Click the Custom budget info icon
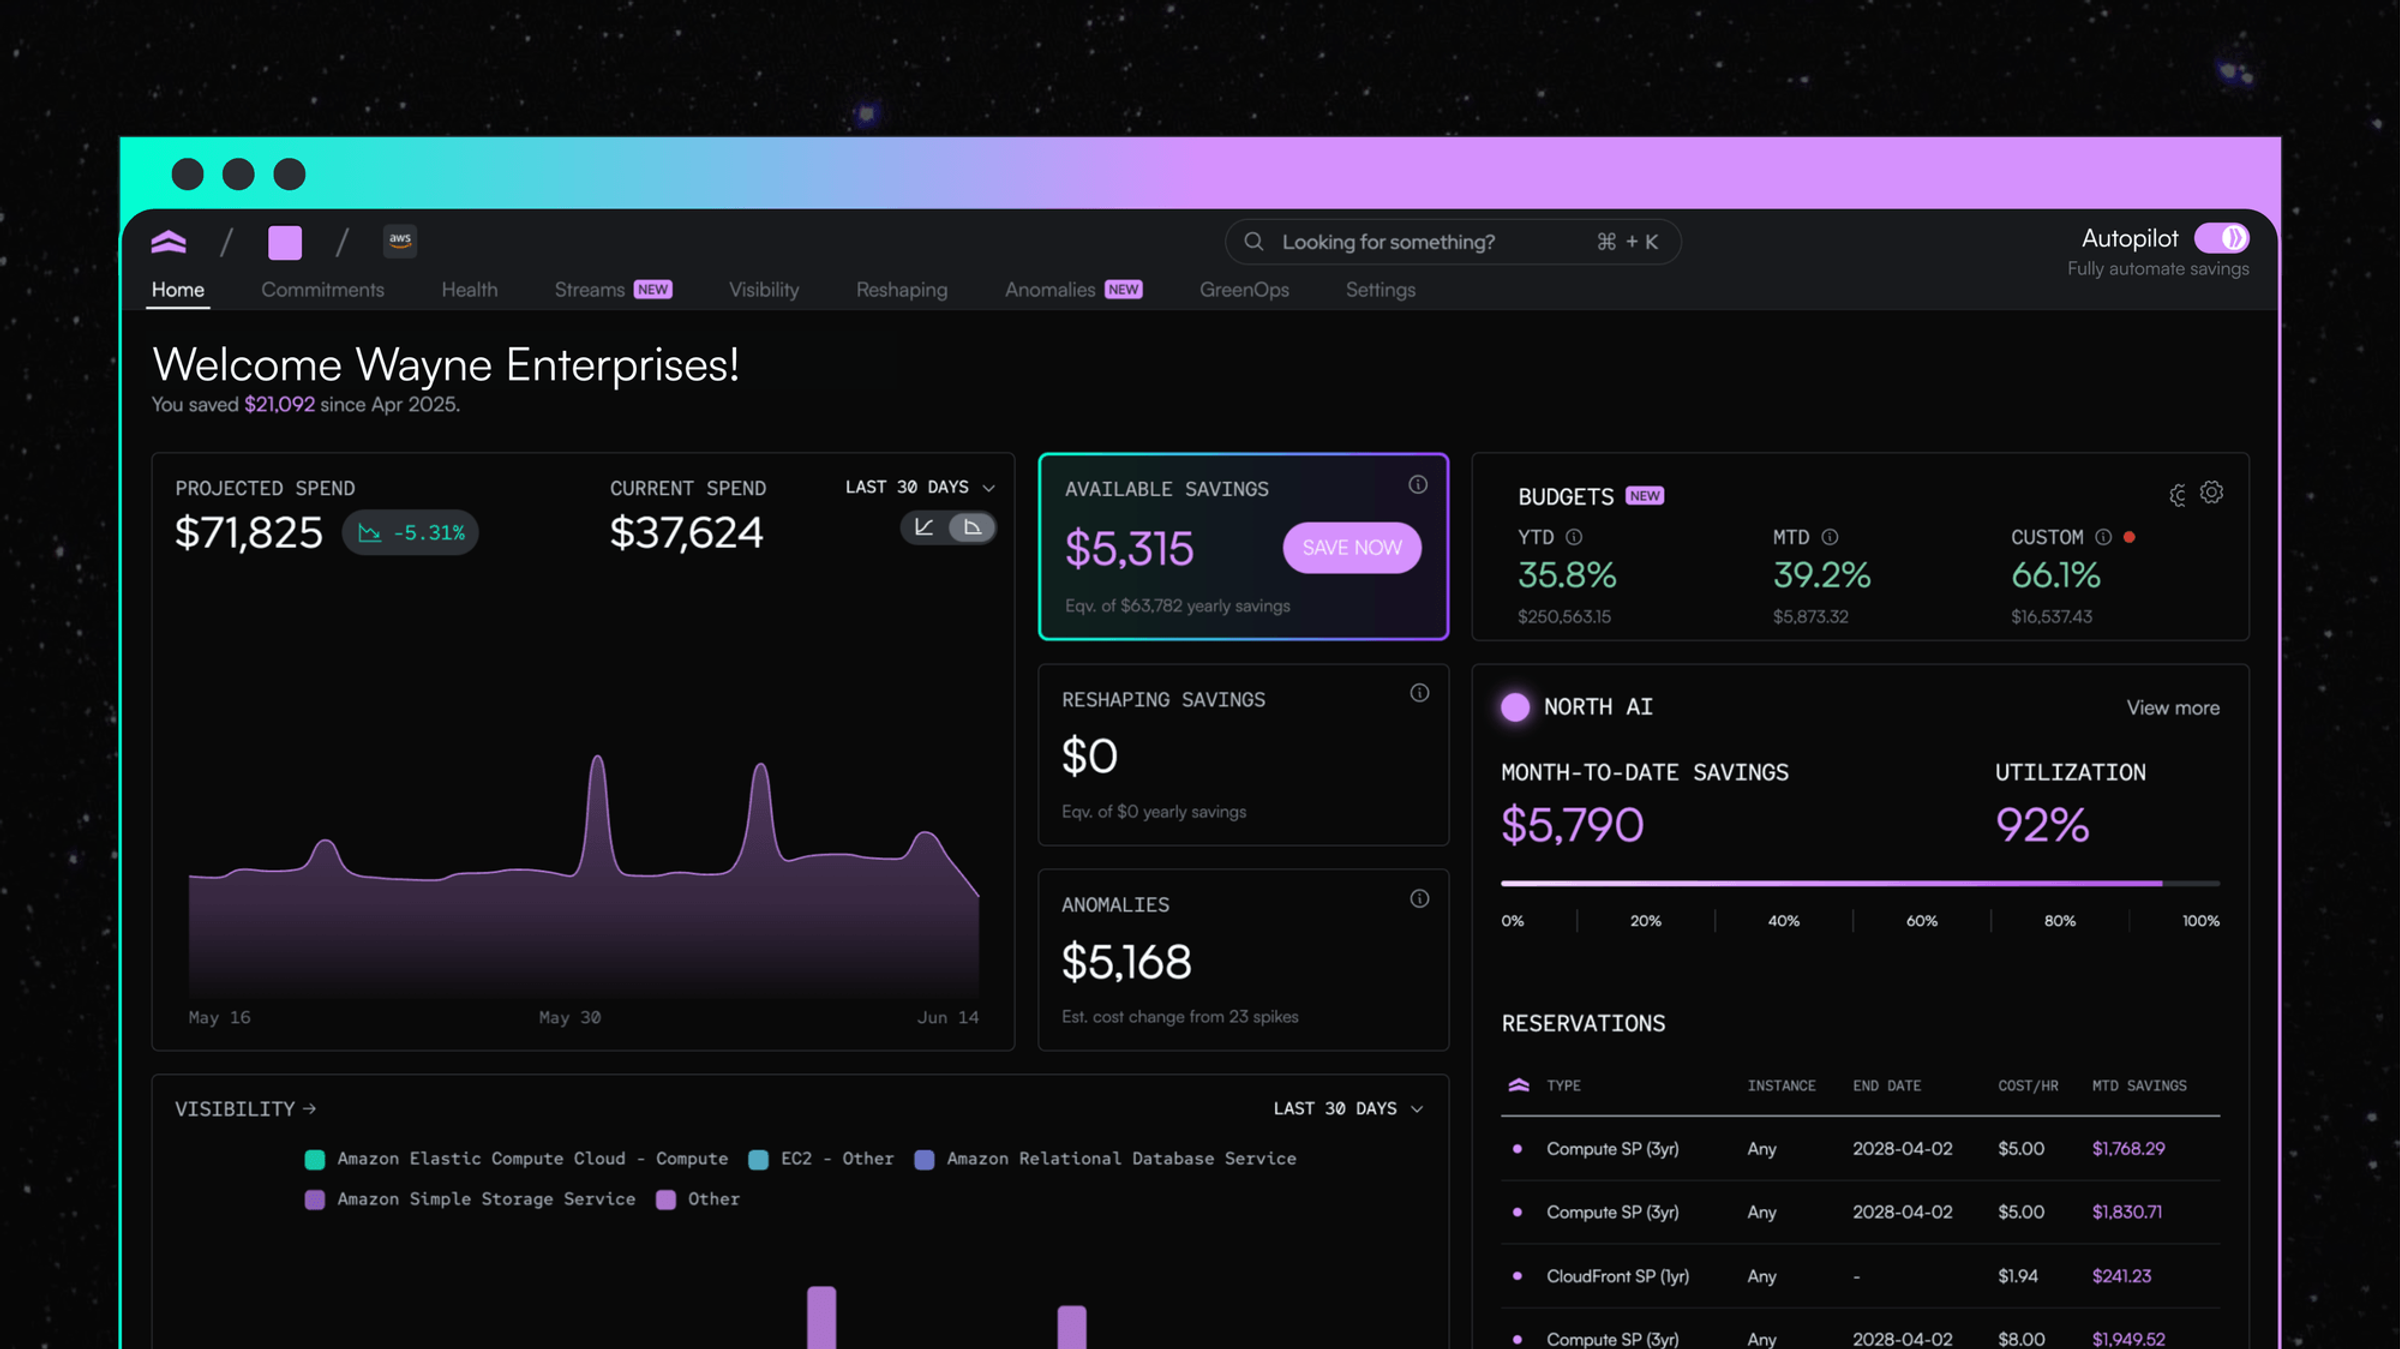The width and height of the screenshot is (2400, 1349). click(2103, 537)
